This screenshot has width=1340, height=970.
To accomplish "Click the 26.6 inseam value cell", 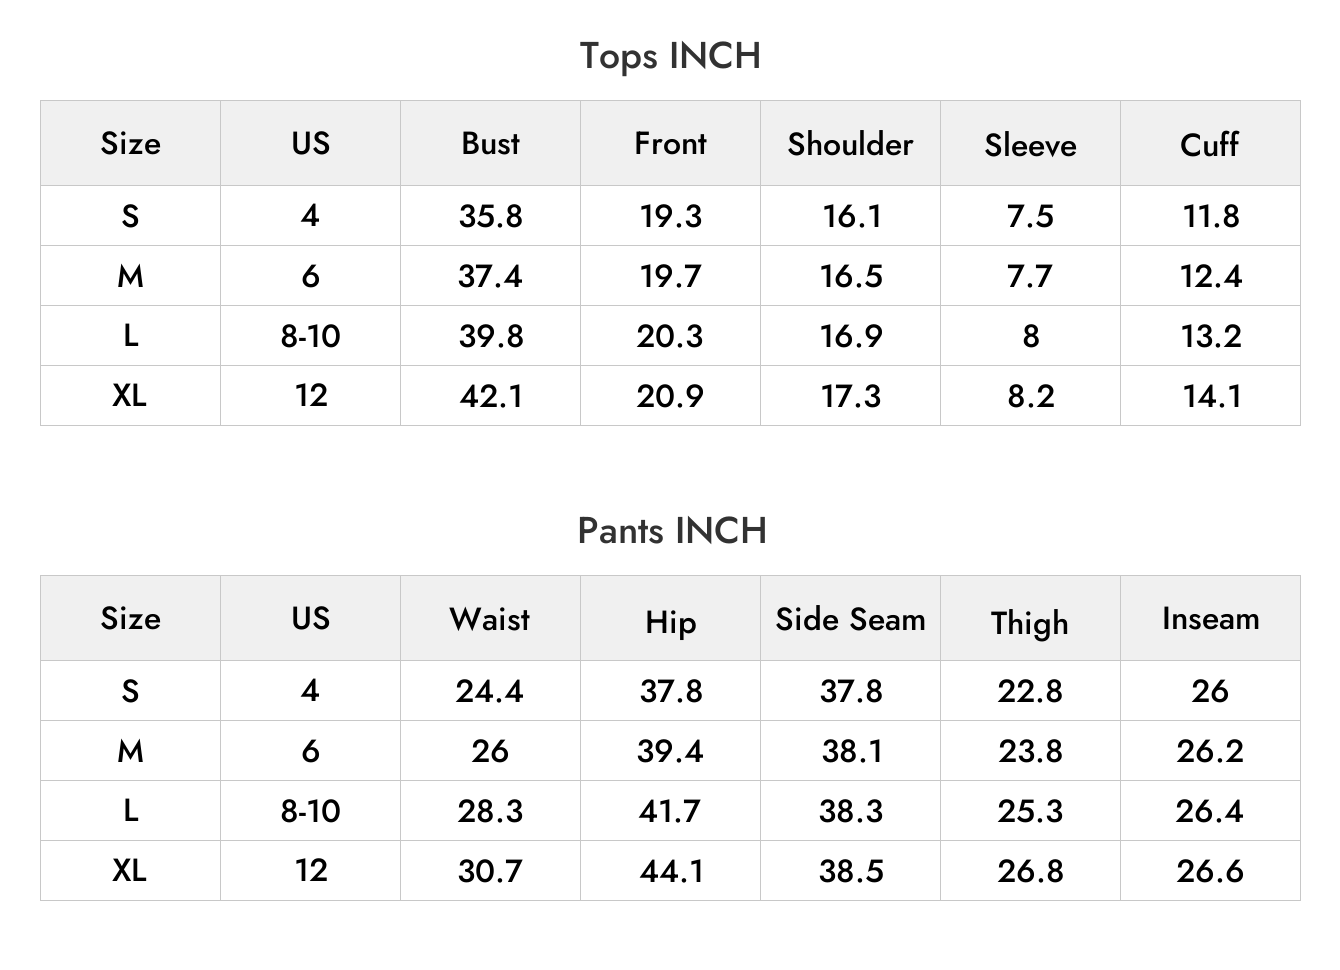I will pos(1210,871).
